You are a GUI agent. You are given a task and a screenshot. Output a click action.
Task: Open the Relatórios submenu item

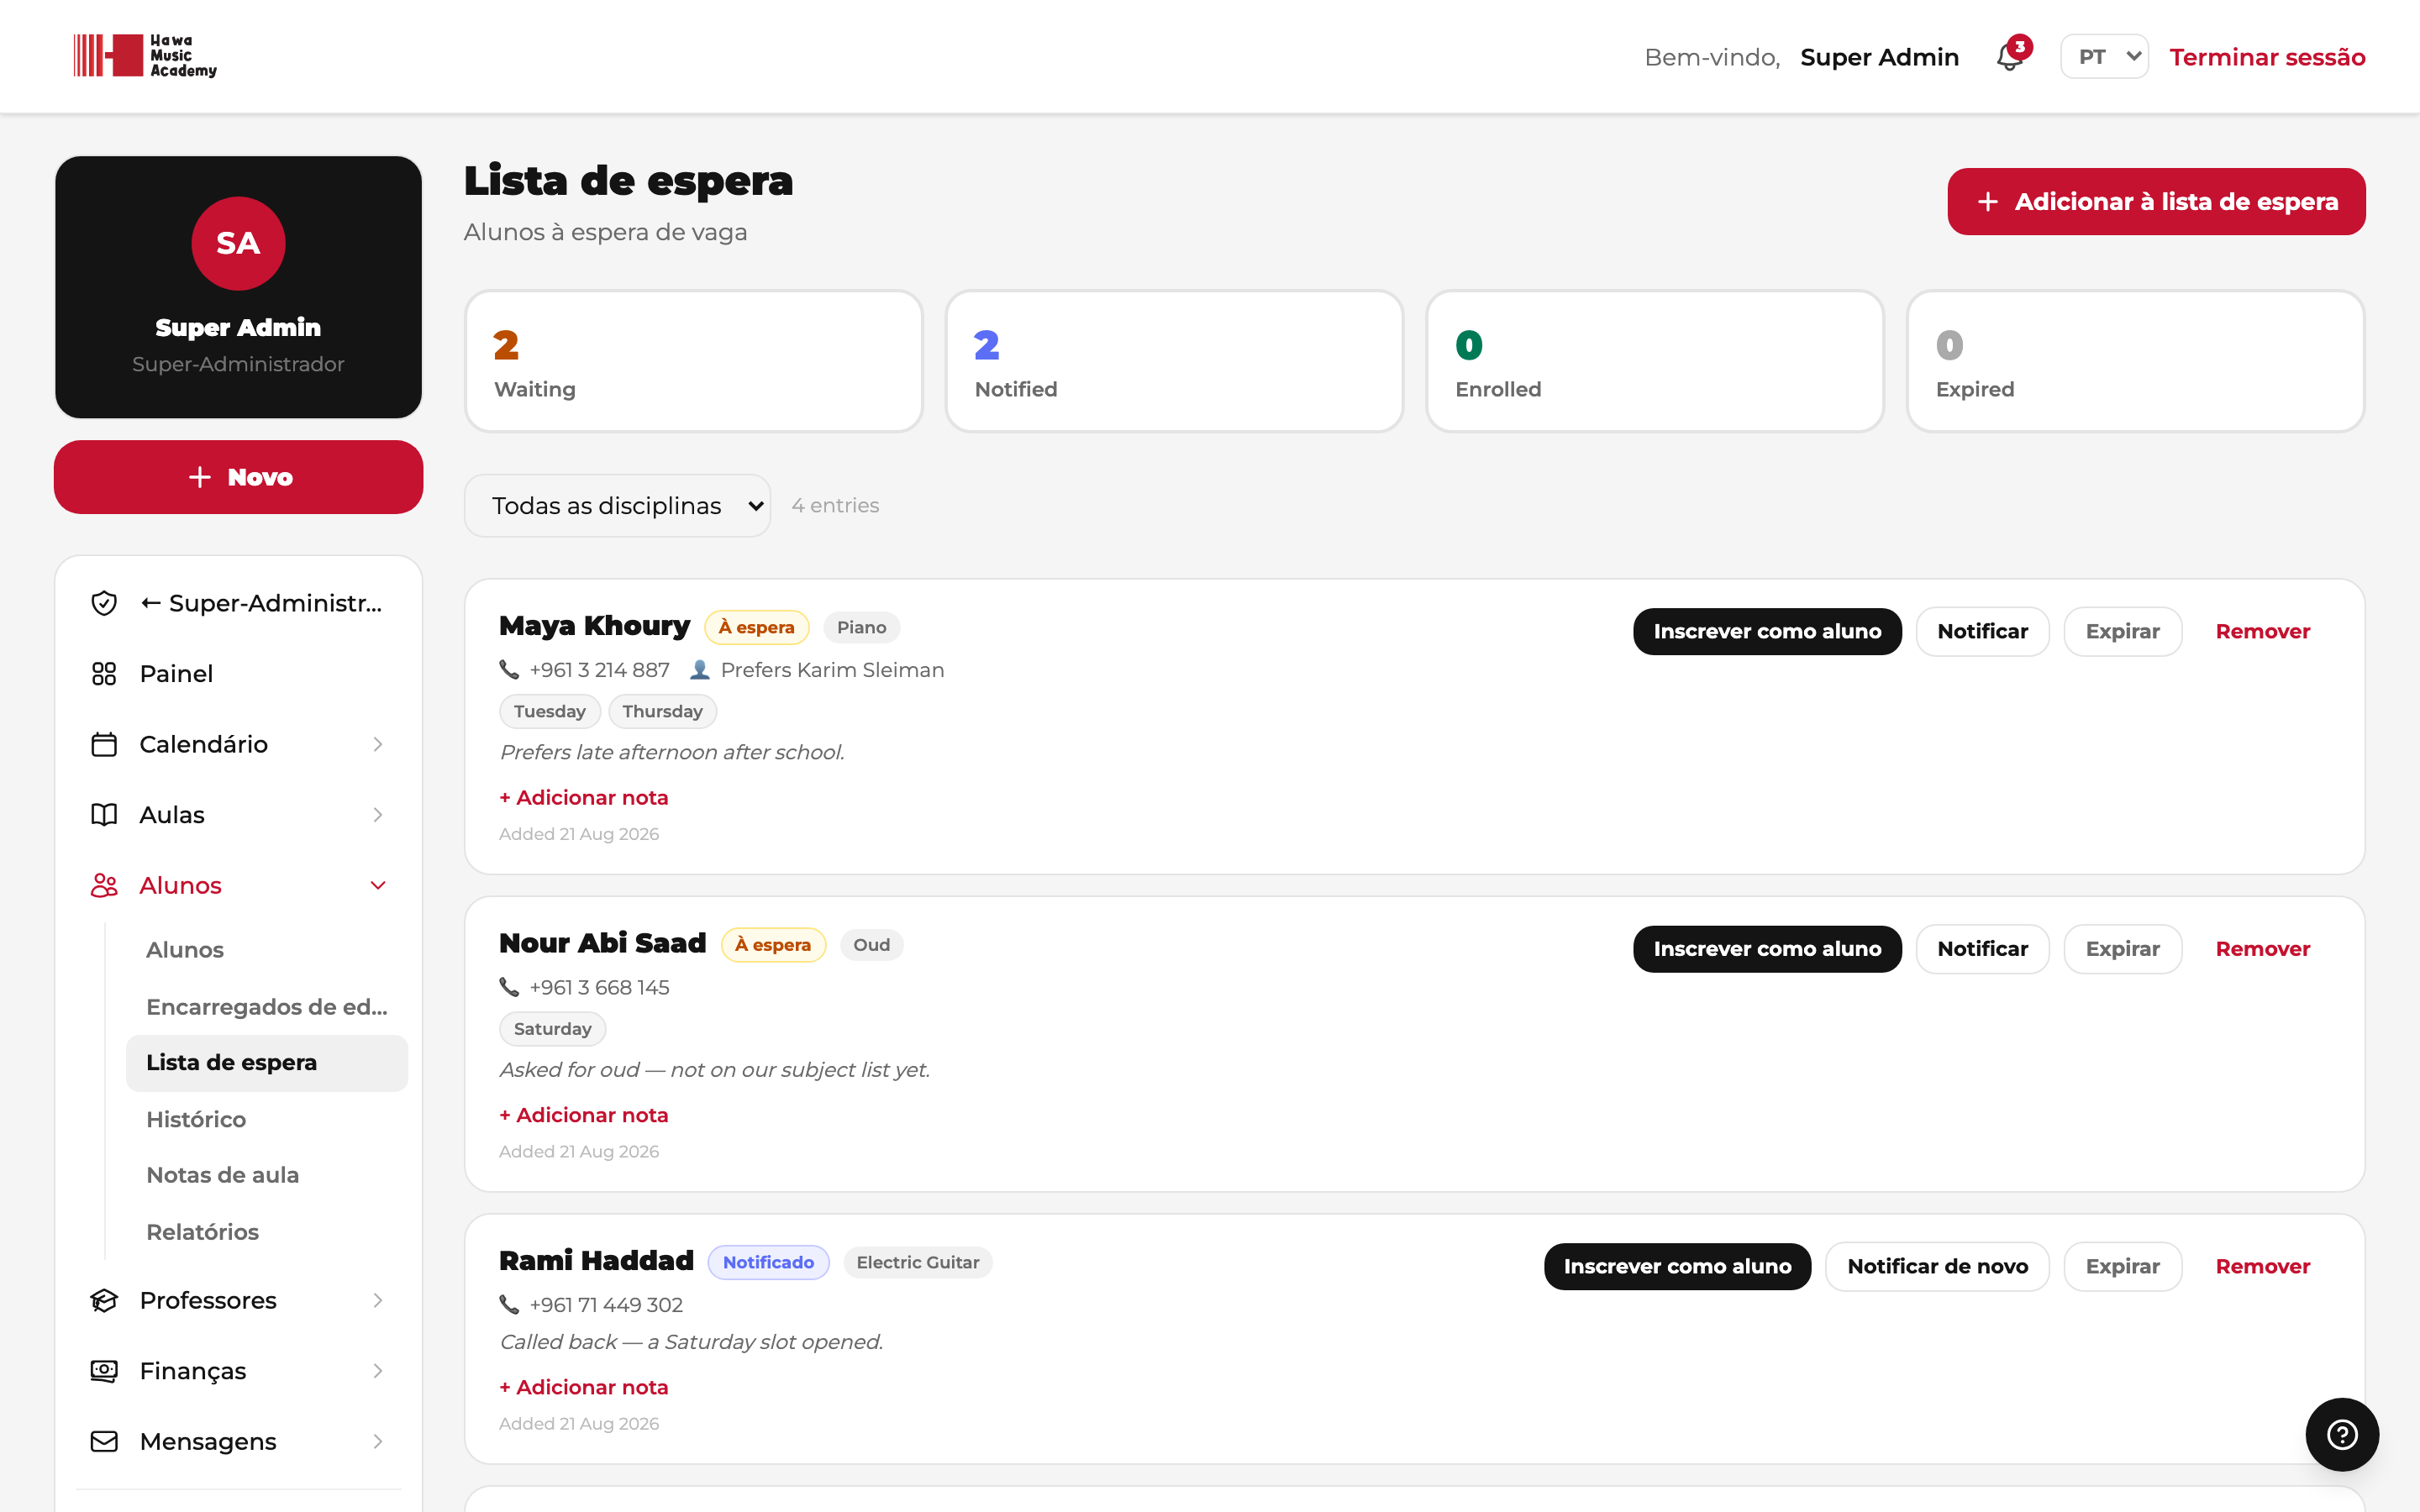tap(266, 1232)
